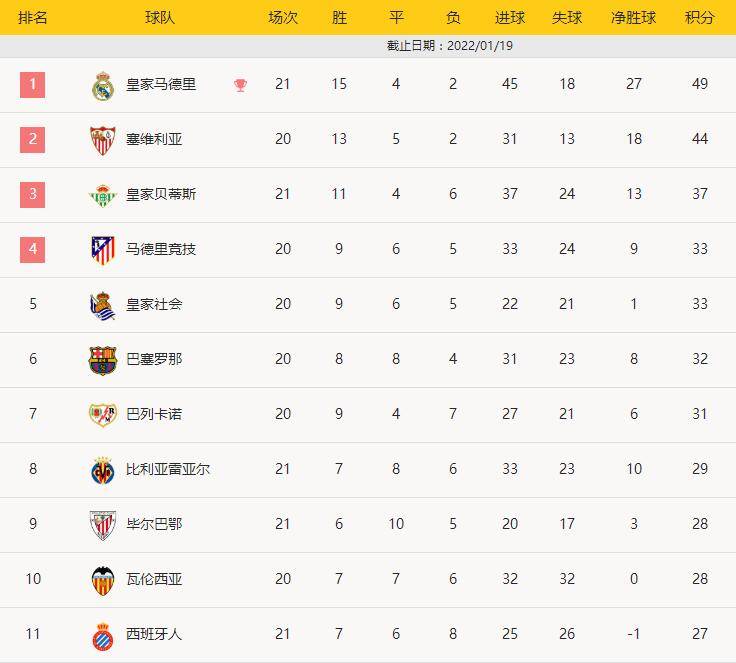Click the red rank 1 badge
This screenshot has width=736, height=663.
point(32,84)
